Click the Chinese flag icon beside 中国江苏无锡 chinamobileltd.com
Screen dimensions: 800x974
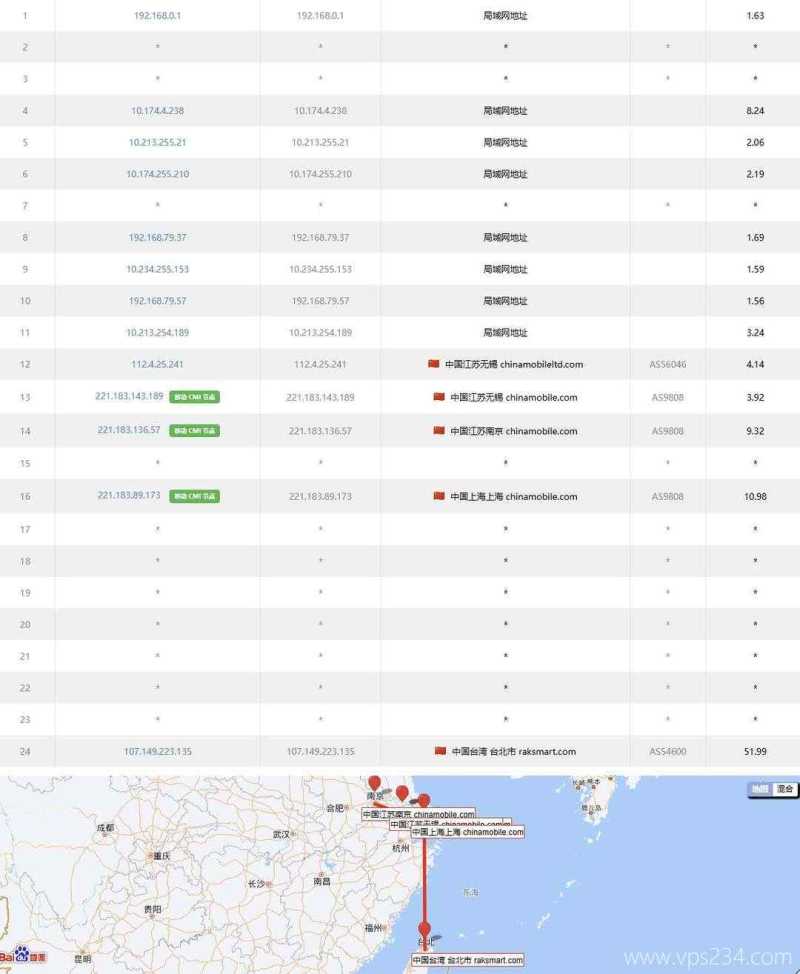[x=433, y=364]
